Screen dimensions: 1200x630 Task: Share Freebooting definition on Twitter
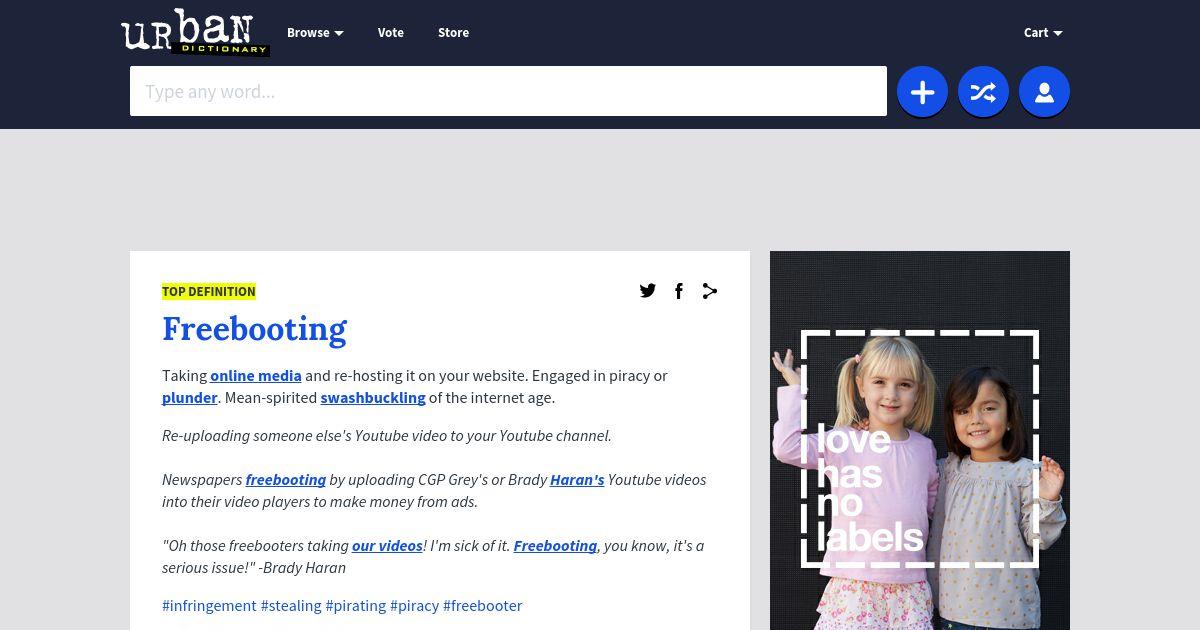click(648, 291)
